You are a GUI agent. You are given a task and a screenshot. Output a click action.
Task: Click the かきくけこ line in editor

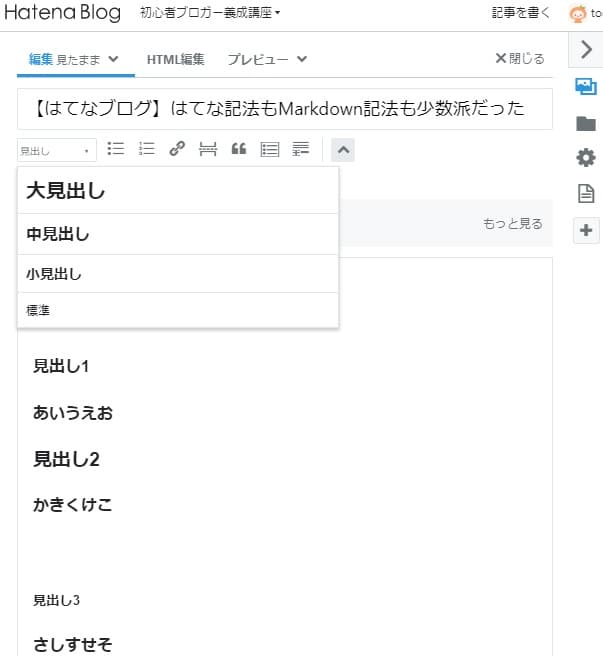73,505
